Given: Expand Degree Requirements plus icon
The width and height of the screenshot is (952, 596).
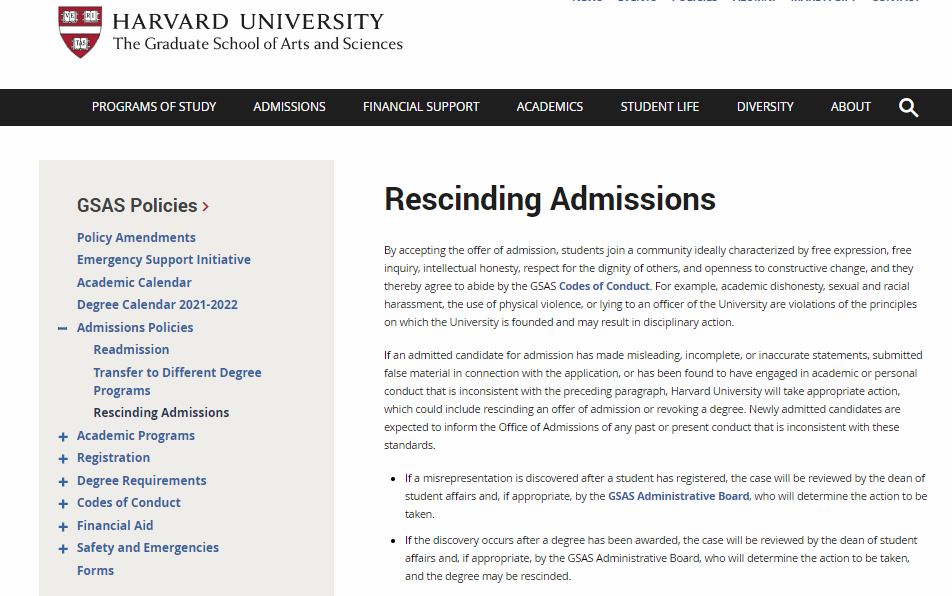Looking at the screenshot, I should point(63,481).
